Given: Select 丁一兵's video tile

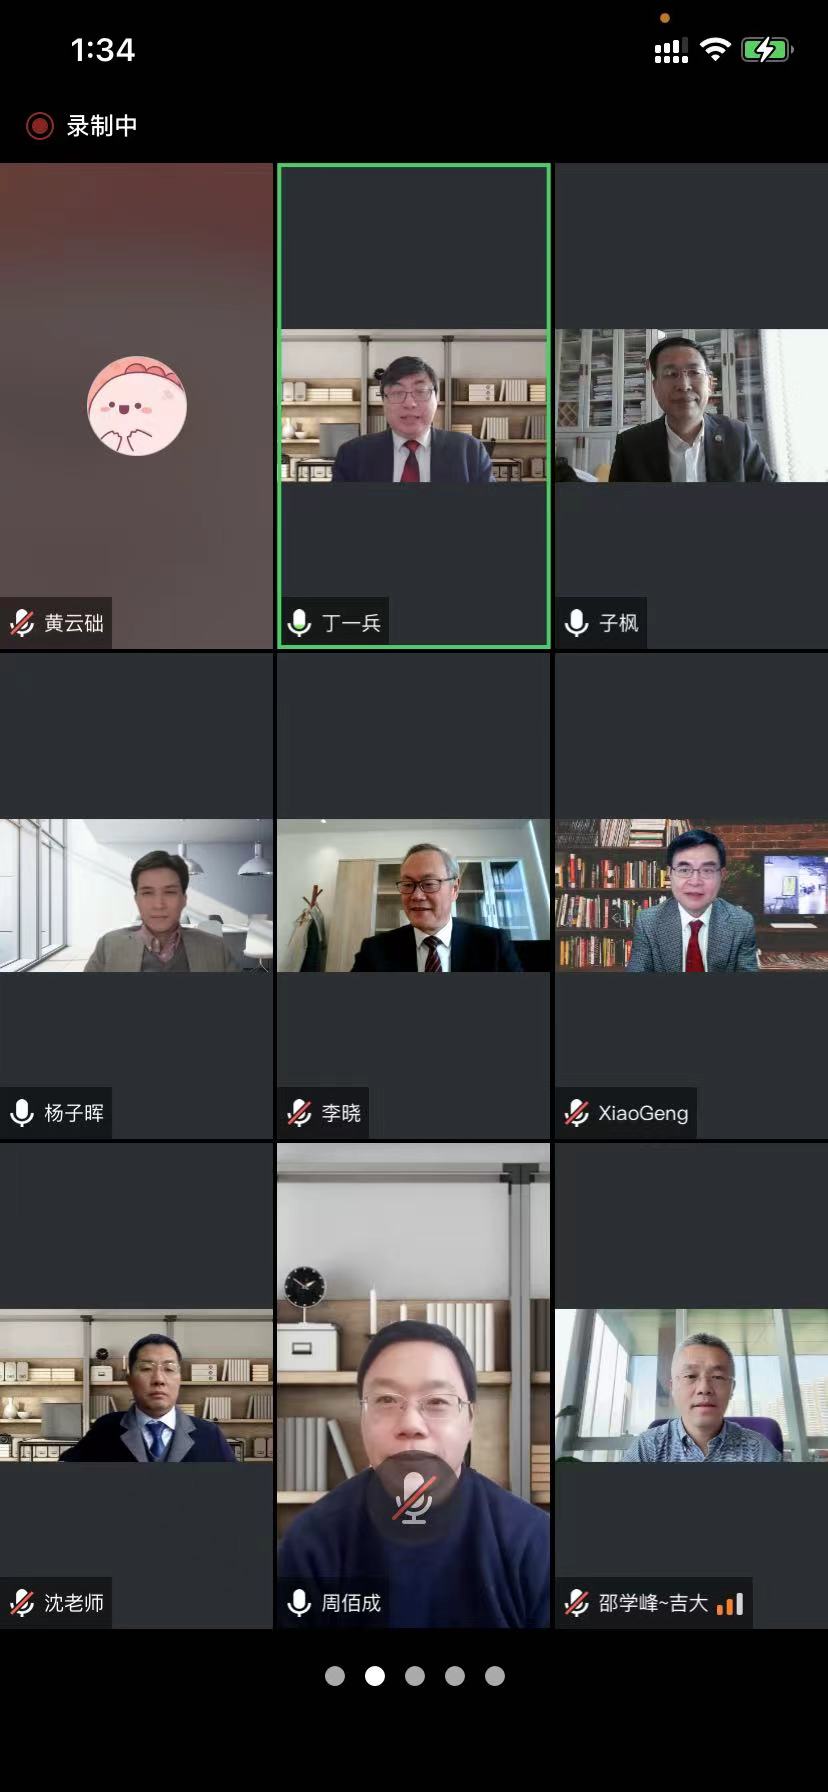Looking at the screenshot, I should point(414,406).
